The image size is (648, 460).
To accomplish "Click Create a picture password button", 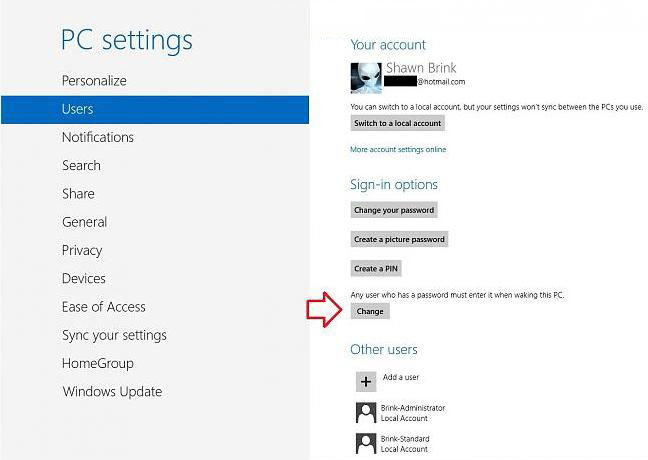I will (x=399, y=239).
